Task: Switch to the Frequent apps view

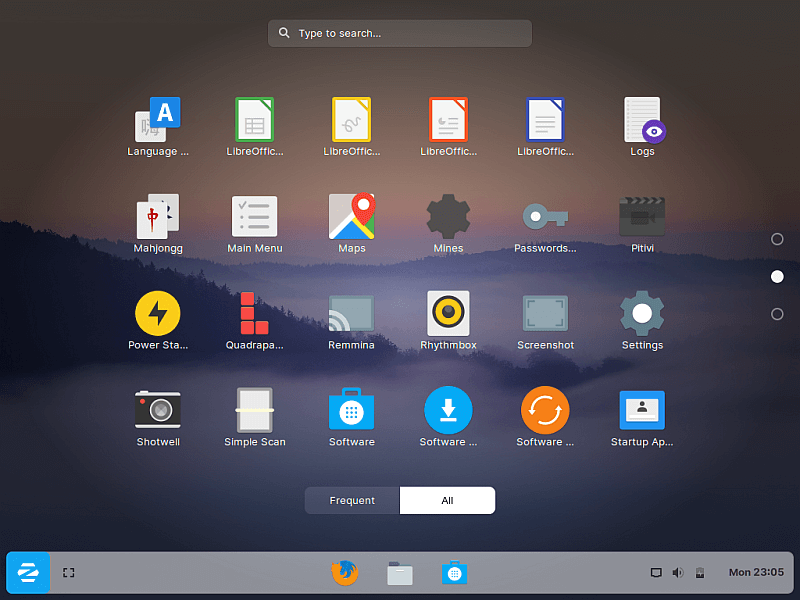Action: click(351, 500)
